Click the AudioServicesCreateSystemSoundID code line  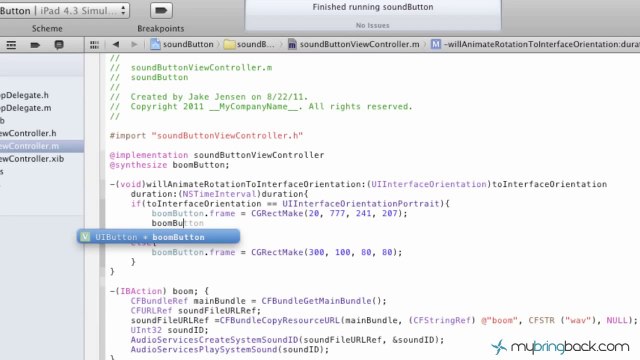click(287, 340)
